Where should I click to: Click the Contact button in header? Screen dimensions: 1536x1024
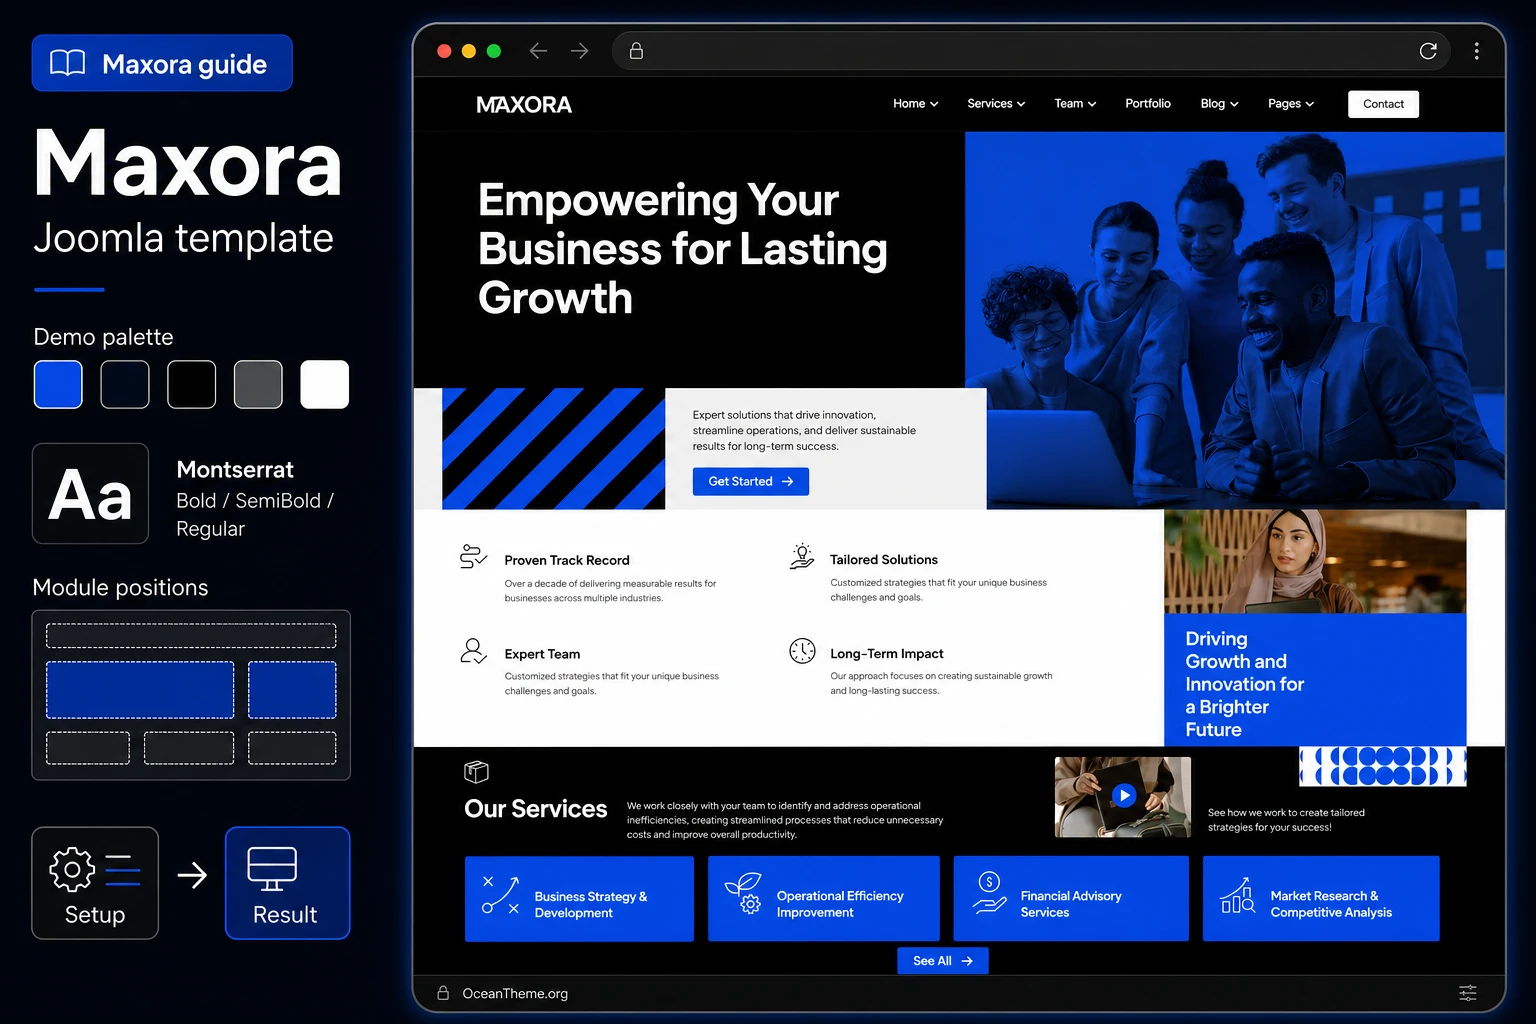click(x=1383, y=104)
